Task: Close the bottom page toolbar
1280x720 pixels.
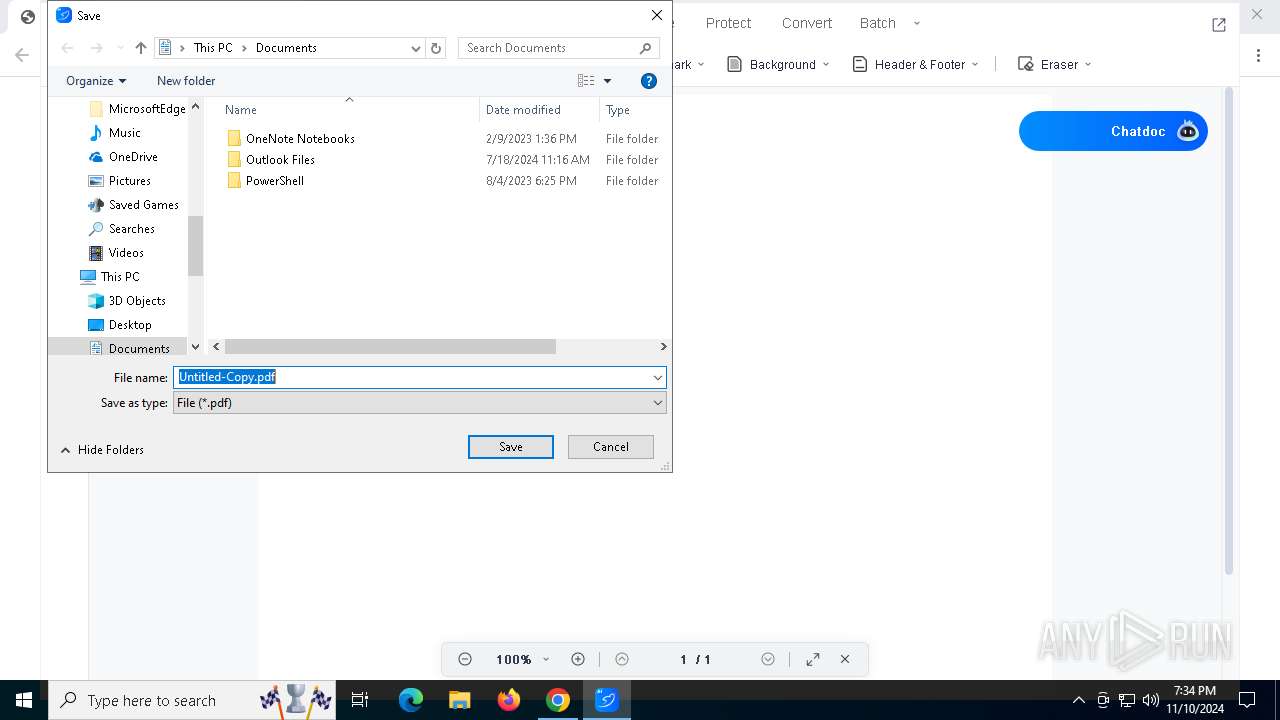Action: click(x=845, y=659)
